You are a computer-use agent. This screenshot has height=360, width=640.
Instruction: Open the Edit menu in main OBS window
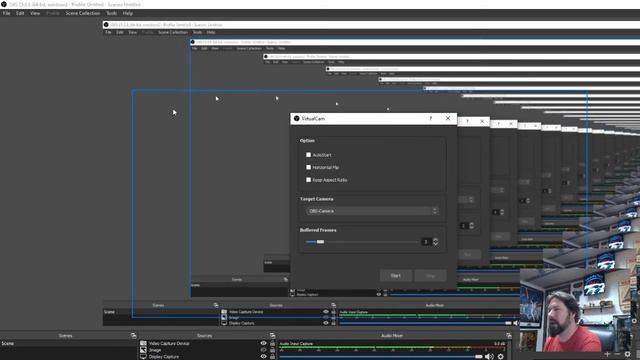pyautogui.click(x=20, y=13)
